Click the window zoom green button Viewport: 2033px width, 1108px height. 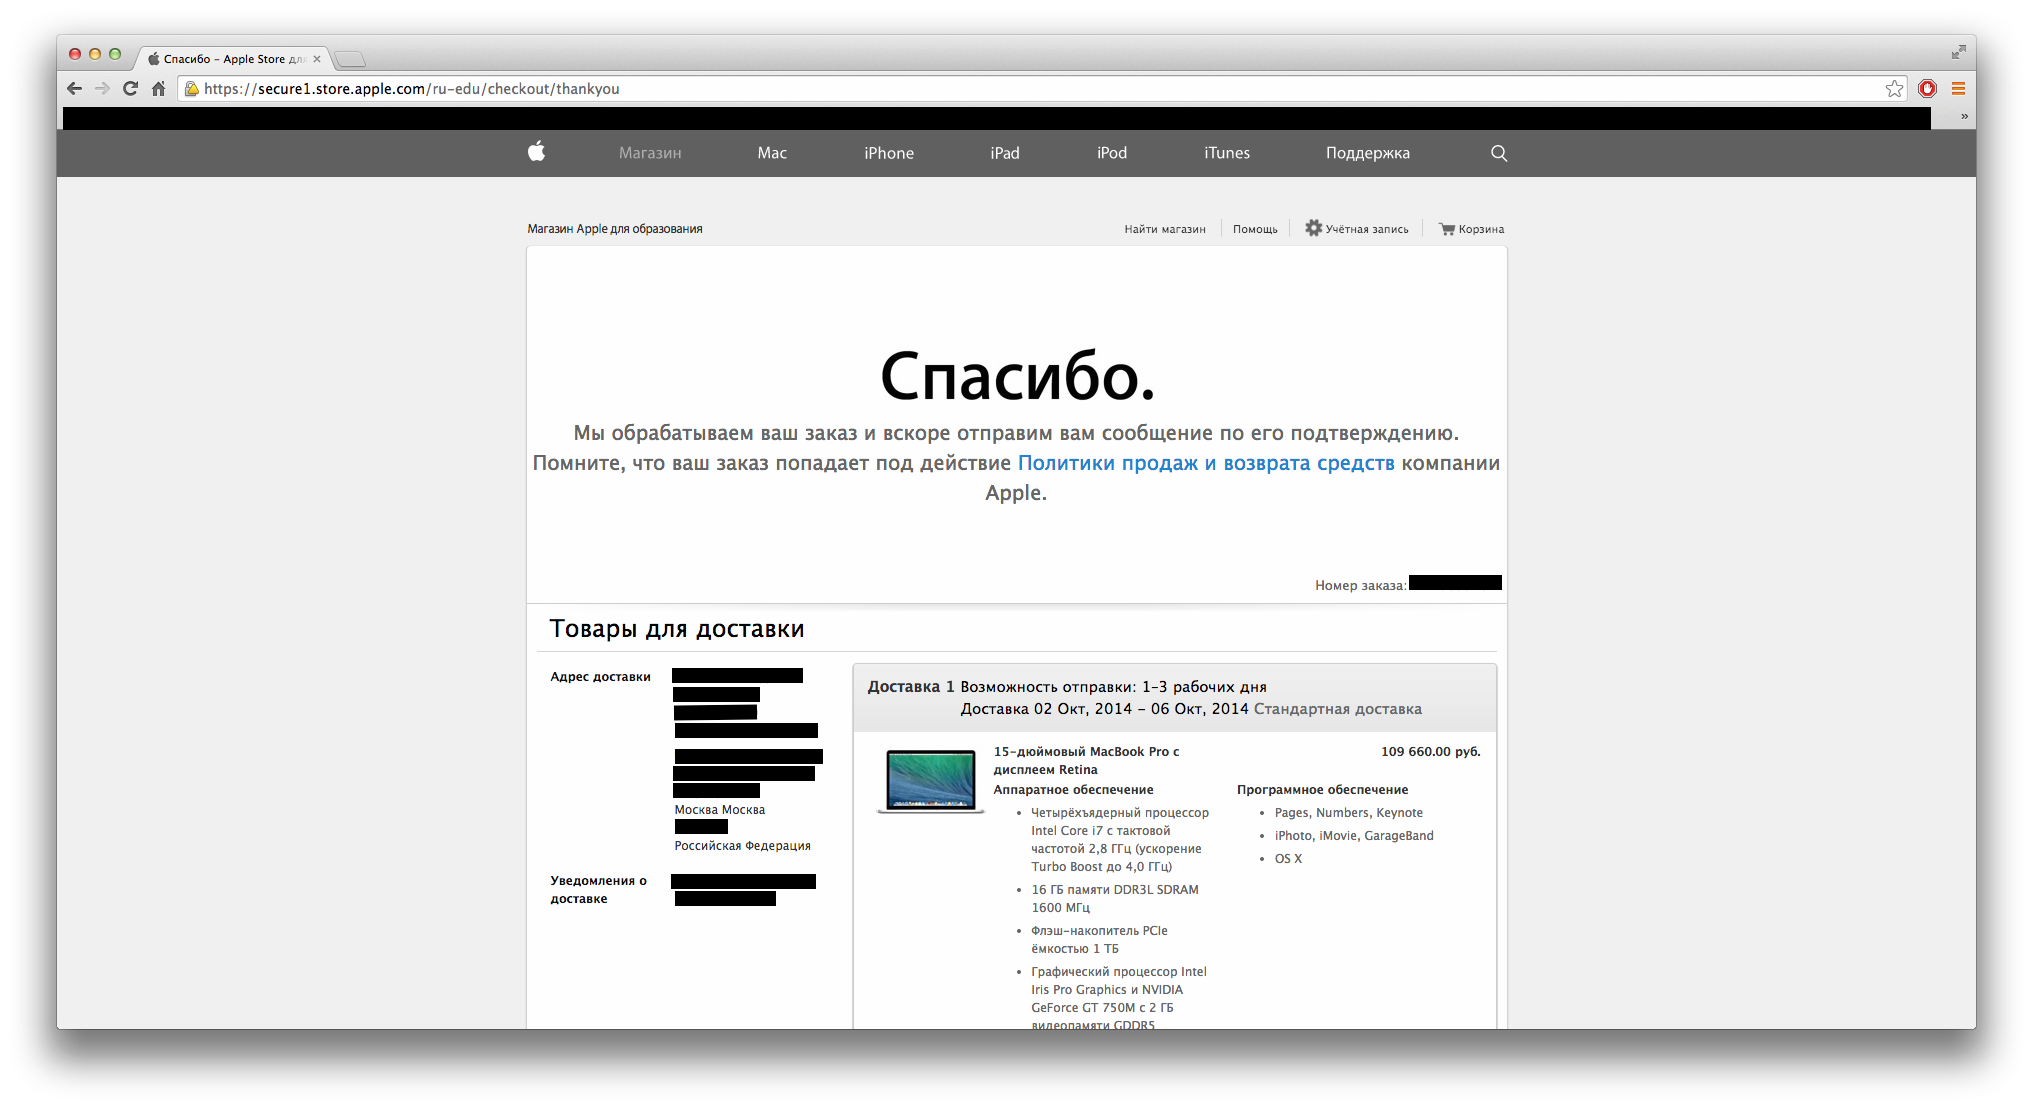pos(115,54)
